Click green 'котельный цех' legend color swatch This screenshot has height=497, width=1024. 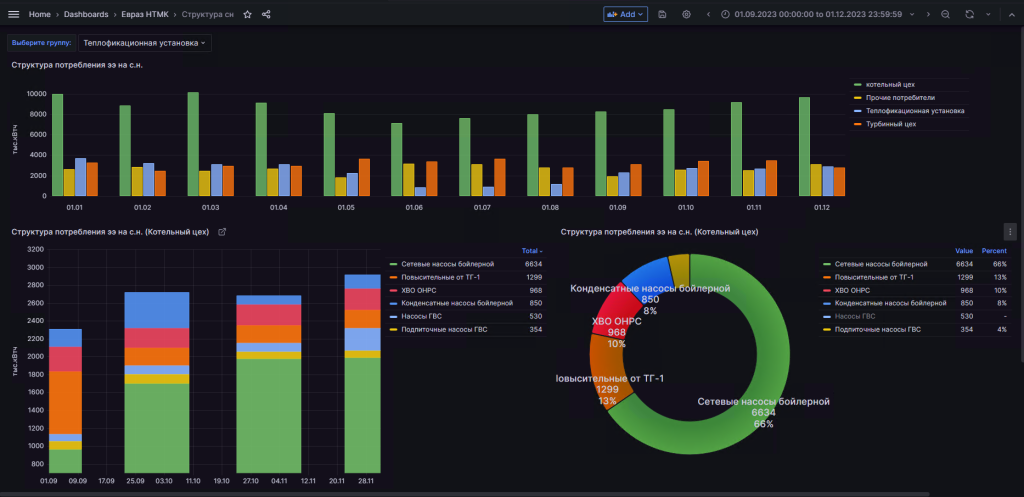(857, 85)
